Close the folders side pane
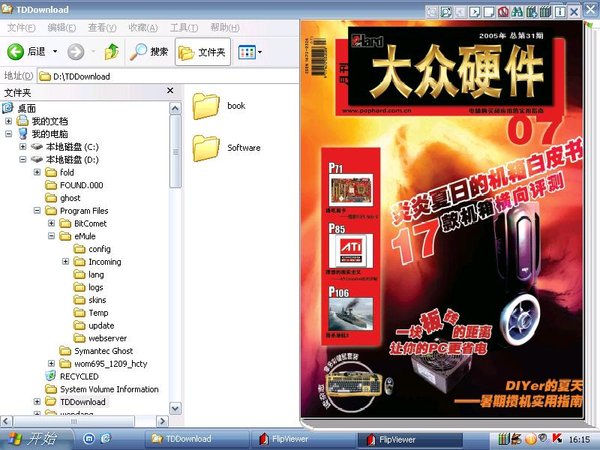The image size is (600, 450). point(176,93)
